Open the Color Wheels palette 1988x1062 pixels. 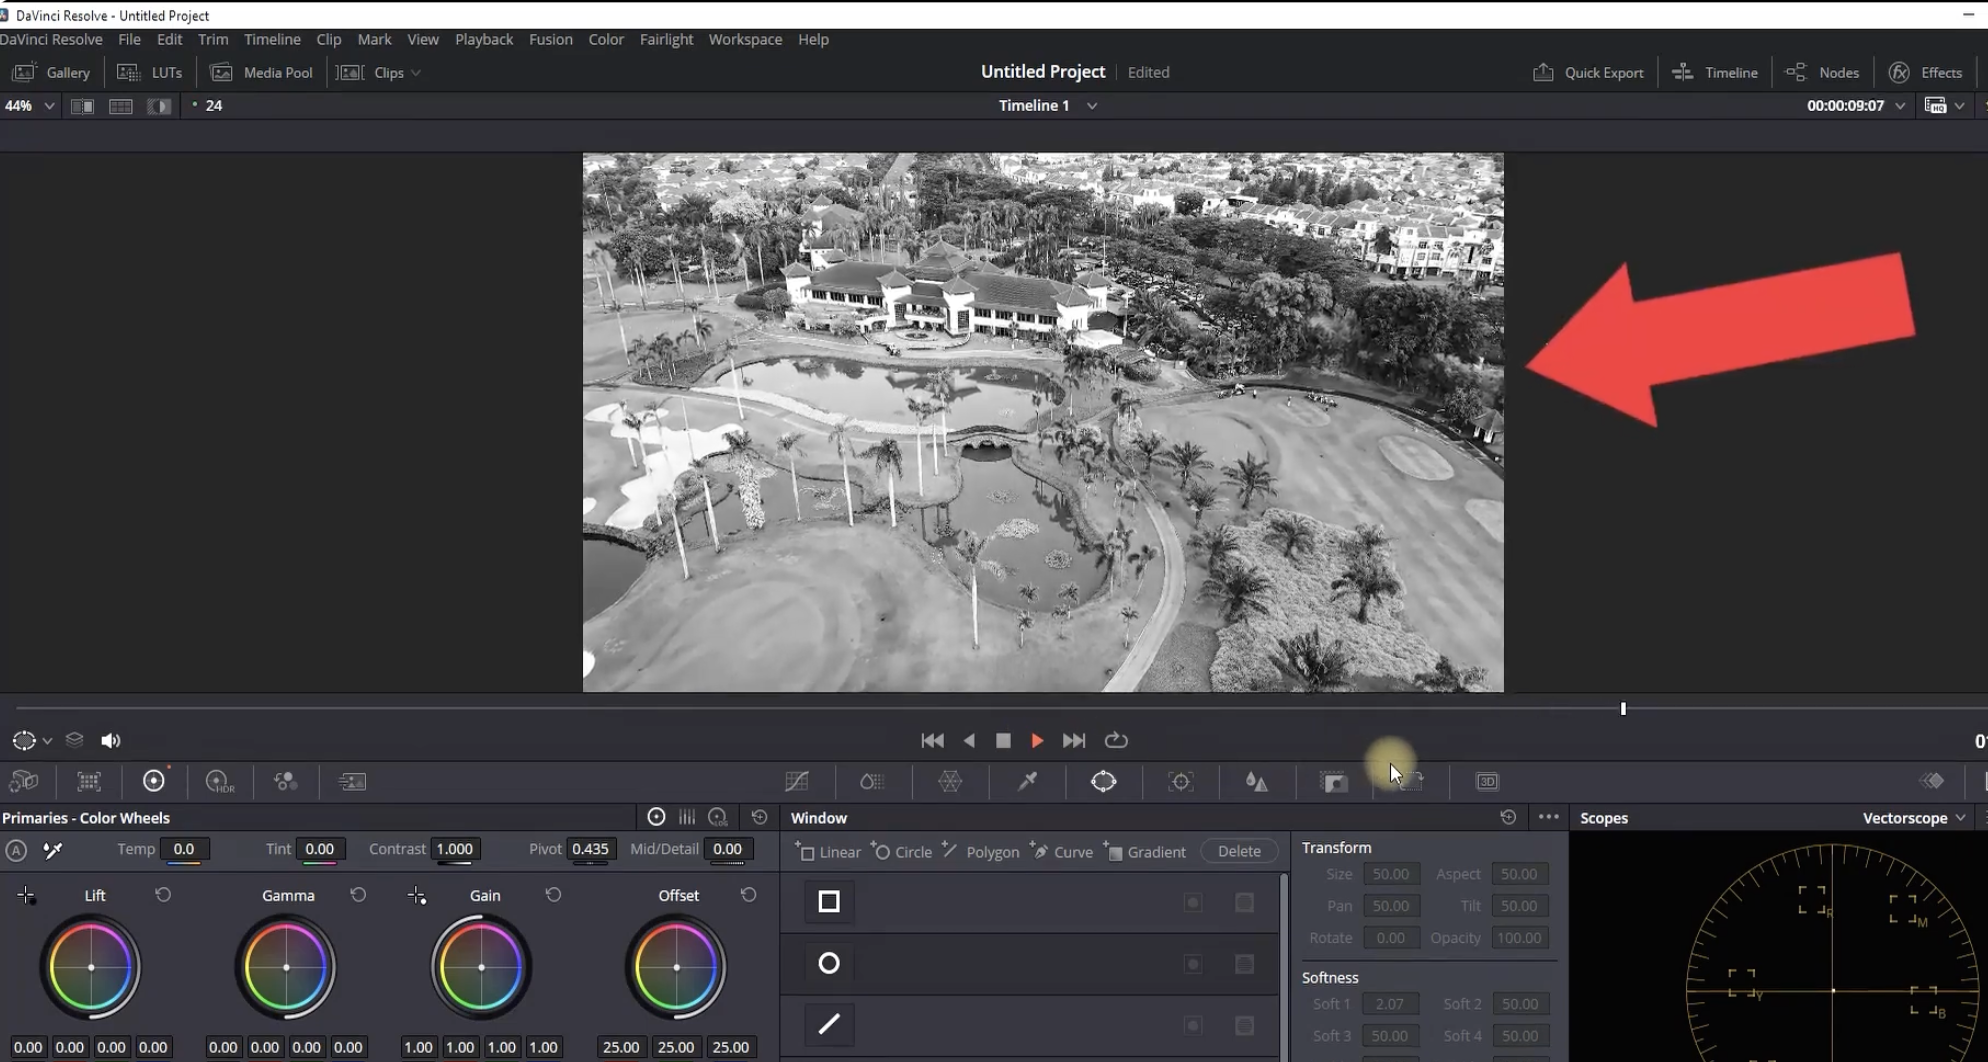coord(154,781)
